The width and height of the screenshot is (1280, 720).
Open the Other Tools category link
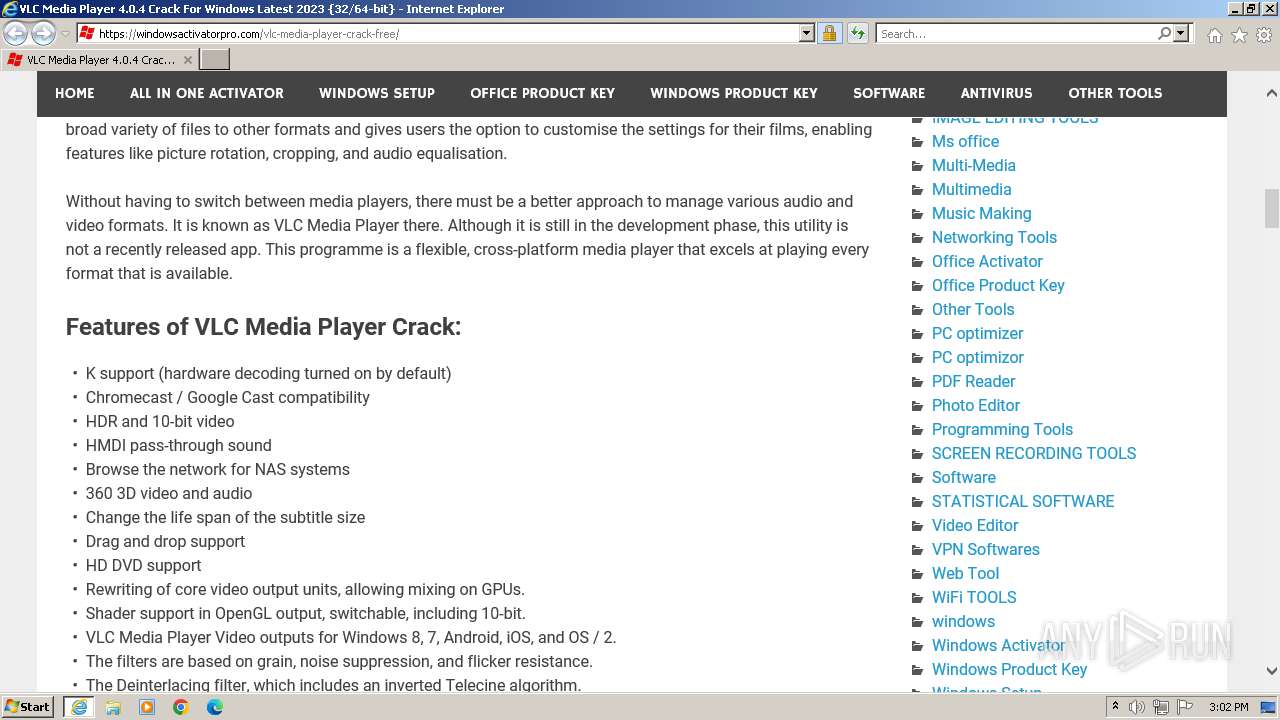[x=973, y=310]
